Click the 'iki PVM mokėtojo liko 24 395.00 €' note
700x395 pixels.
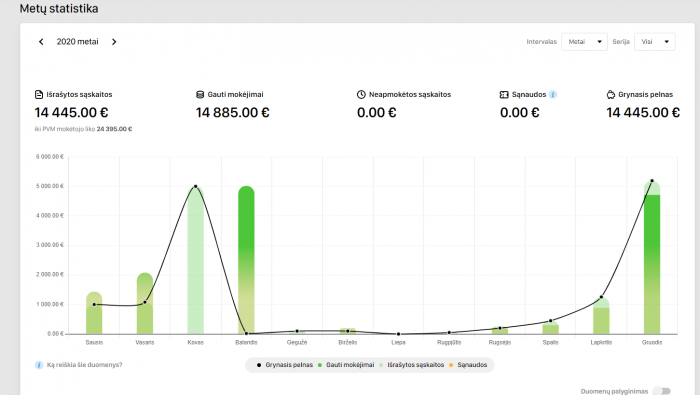point(83,129)
